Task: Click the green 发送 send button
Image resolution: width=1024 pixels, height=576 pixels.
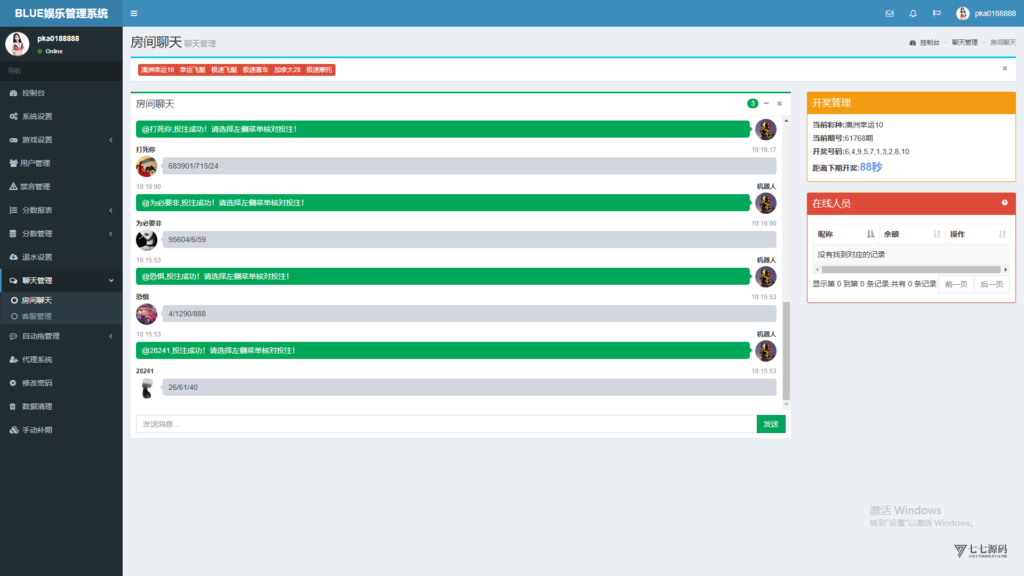Action: click(770, 424)
